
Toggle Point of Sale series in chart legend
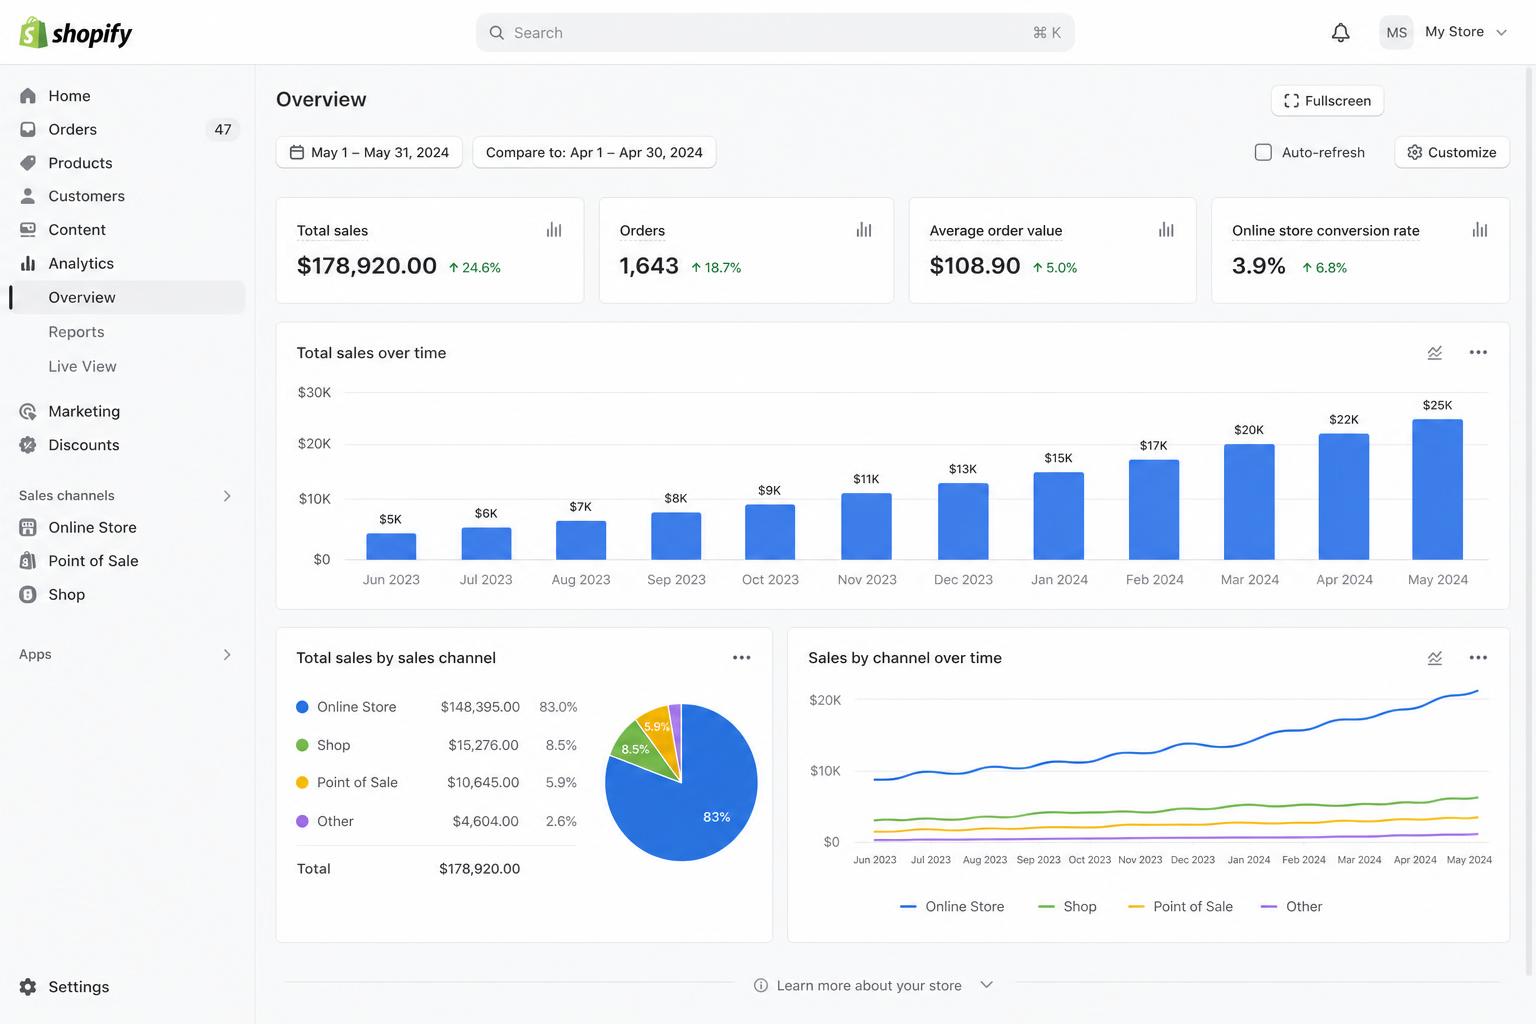pos(1180,906)
